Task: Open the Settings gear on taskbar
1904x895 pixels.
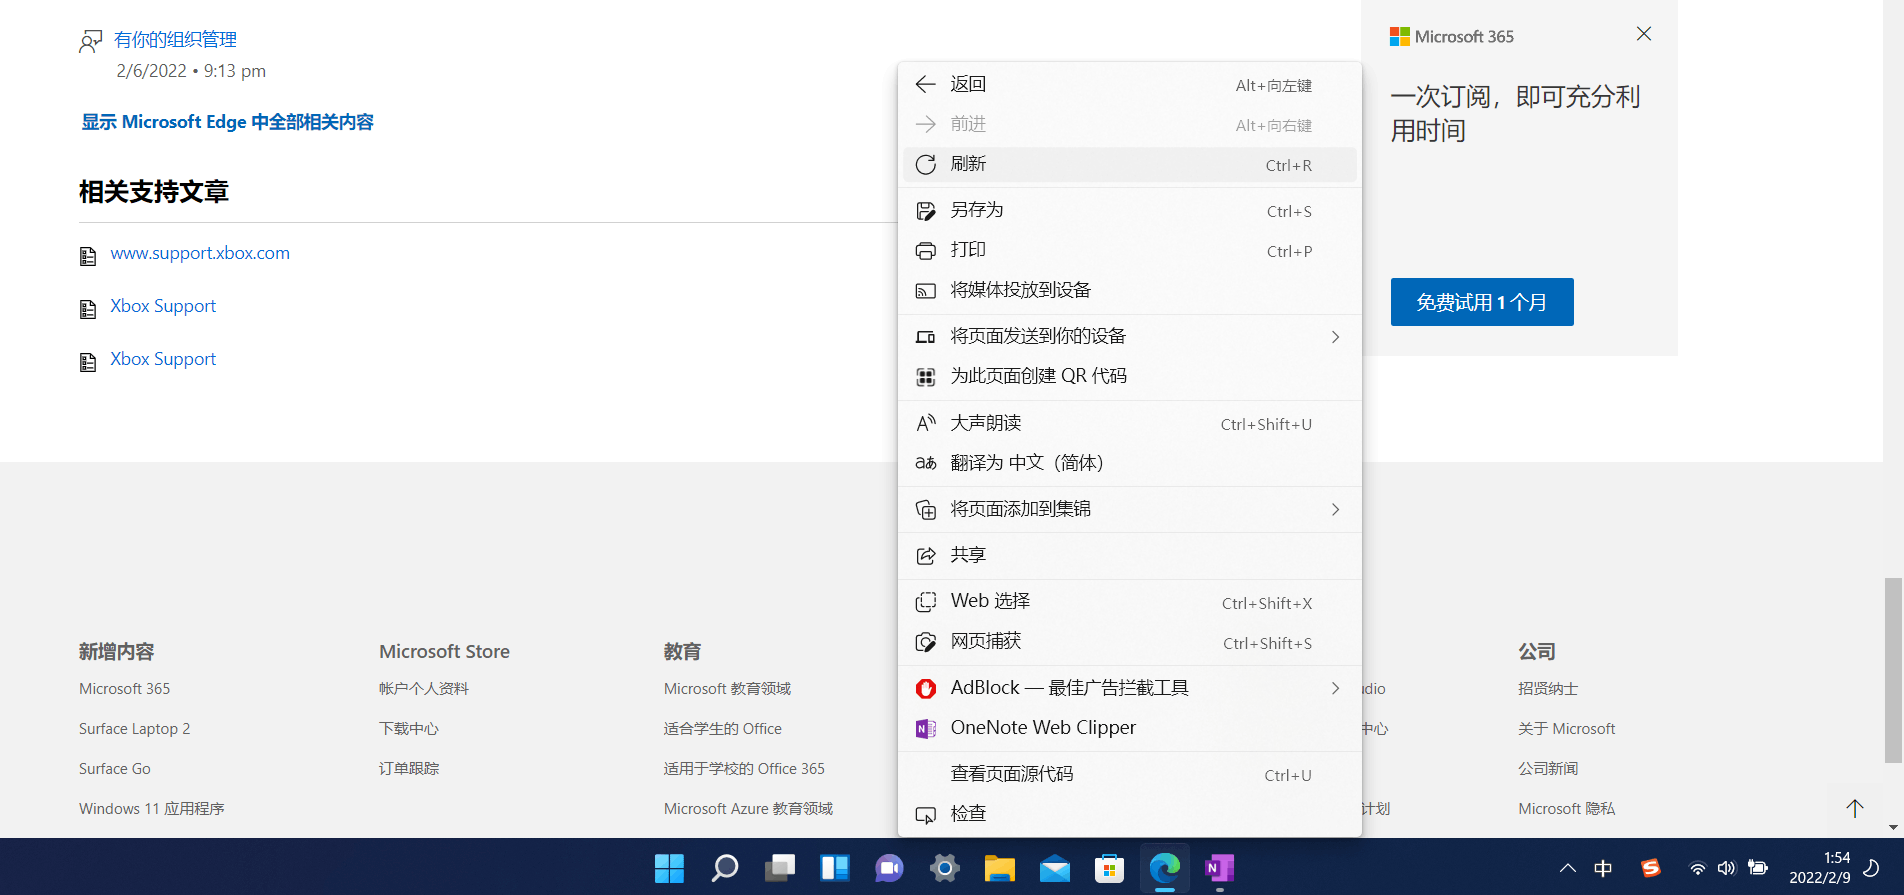Action: 944,868
